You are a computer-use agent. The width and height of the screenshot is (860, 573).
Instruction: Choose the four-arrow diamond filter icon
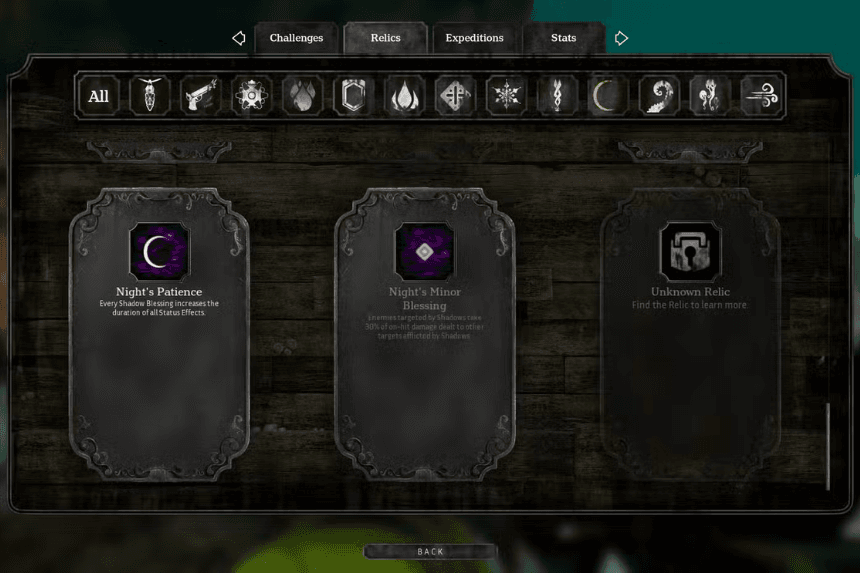[x=455, y=96]
